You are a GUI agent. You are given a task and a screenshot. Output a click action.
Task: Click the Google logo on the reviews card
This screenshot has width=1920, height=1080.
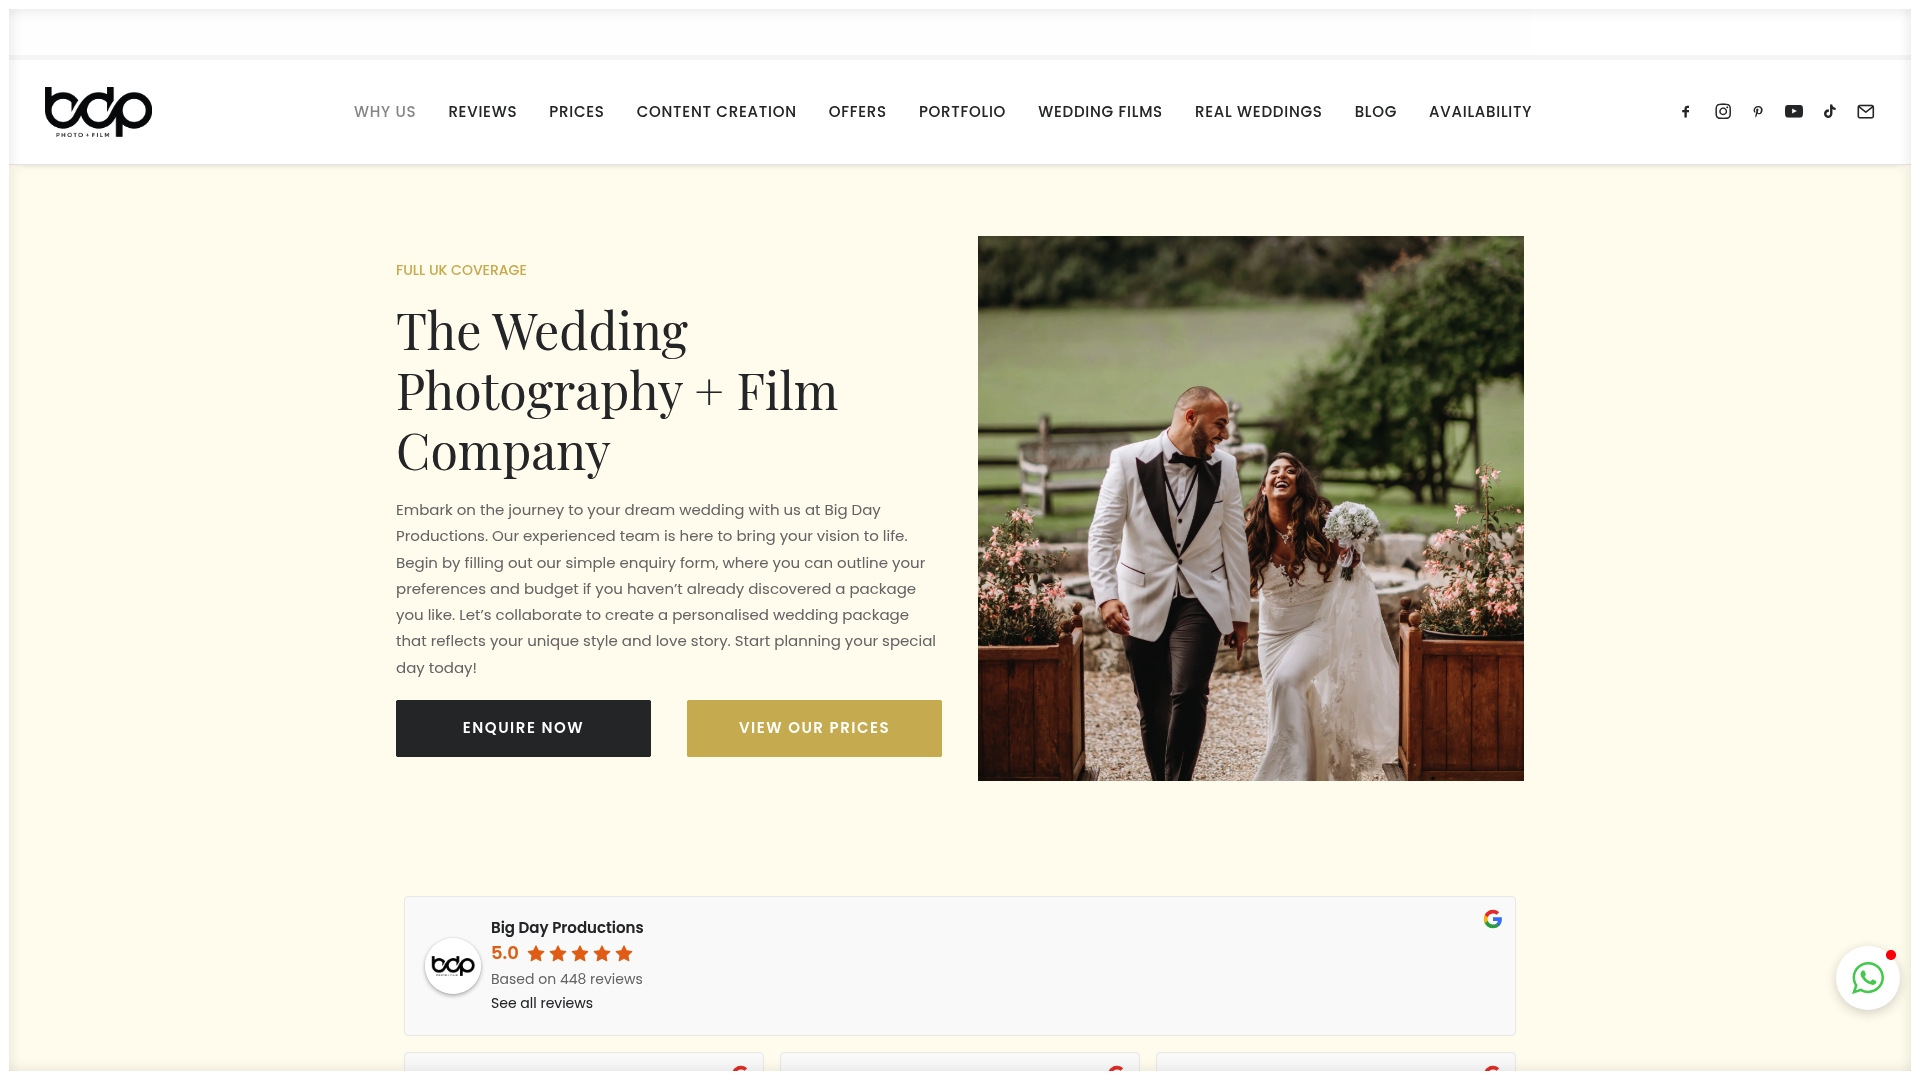point(1492,919)
